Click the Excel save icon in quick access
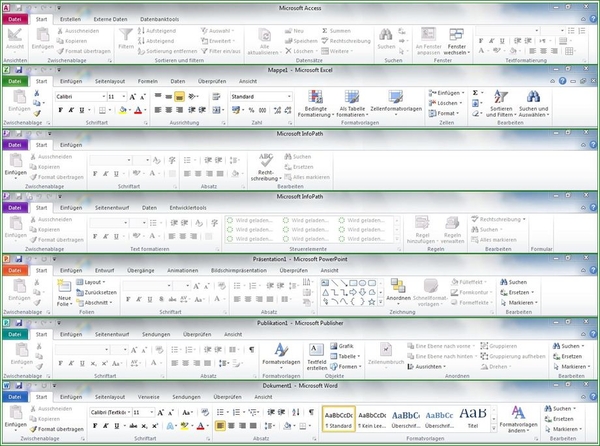This screenshot has height=446, width=600. coord(18,70)
